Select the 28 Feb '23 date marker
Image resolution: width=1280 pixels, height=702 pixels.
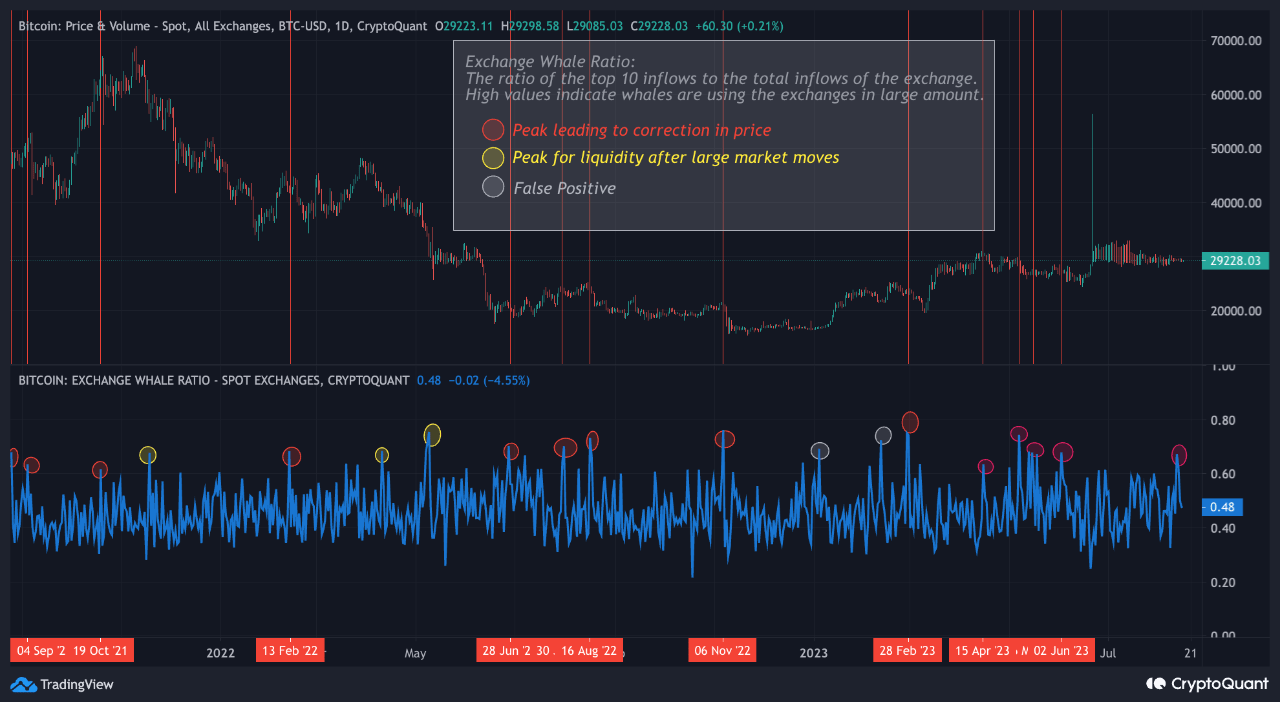[x=908, y=650]
